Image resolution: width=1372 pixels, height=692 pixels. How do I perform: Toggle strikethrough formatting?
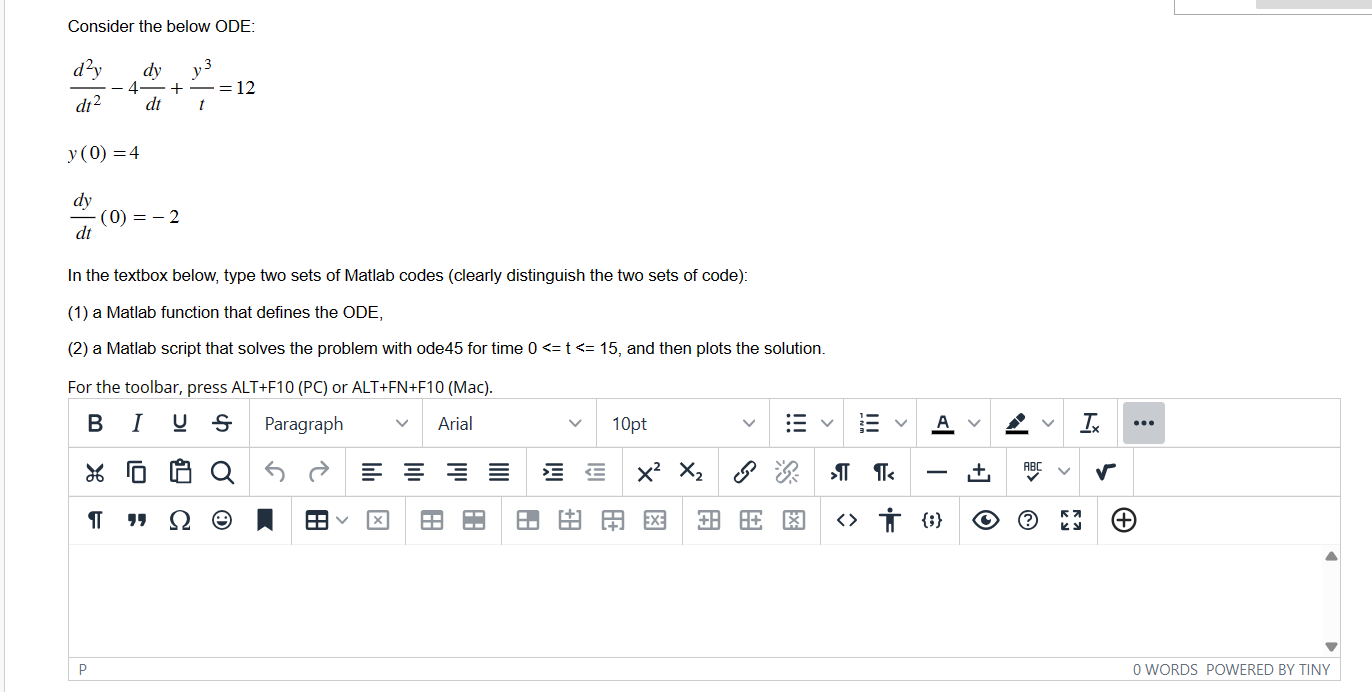pyautogui.click(x=220, y=424)
